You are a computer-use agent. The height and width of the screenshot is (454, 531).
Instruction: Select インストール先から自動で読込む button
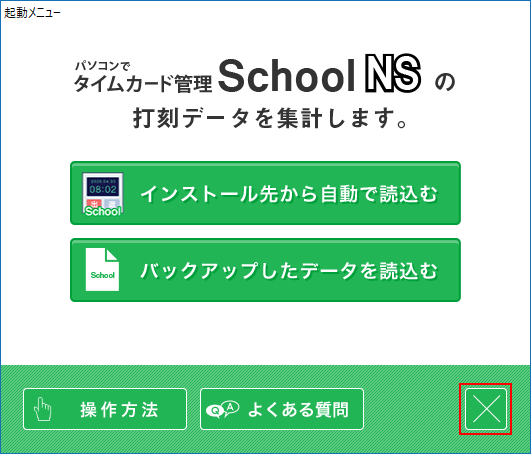[266, 193]
